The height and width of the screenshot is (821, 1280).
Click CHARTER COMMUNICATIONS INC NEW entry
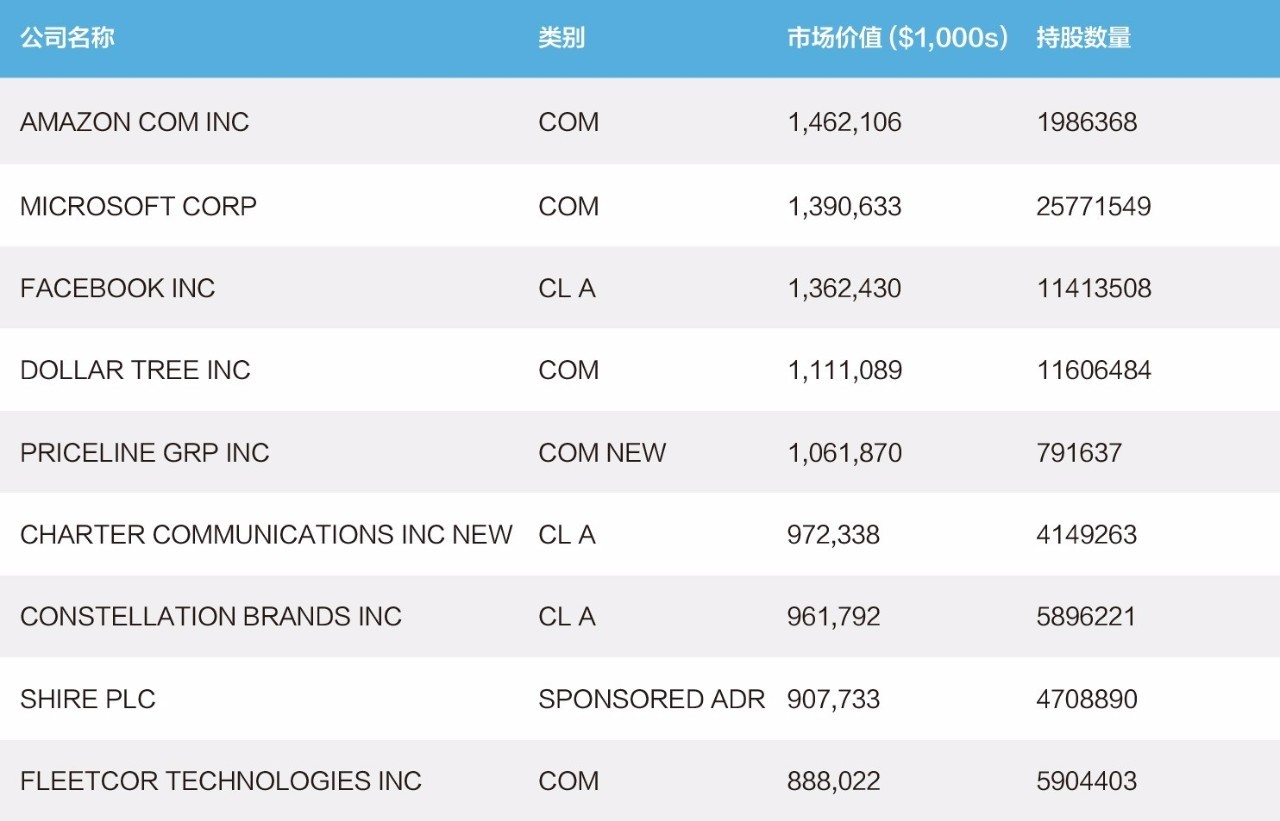[266, 535]
